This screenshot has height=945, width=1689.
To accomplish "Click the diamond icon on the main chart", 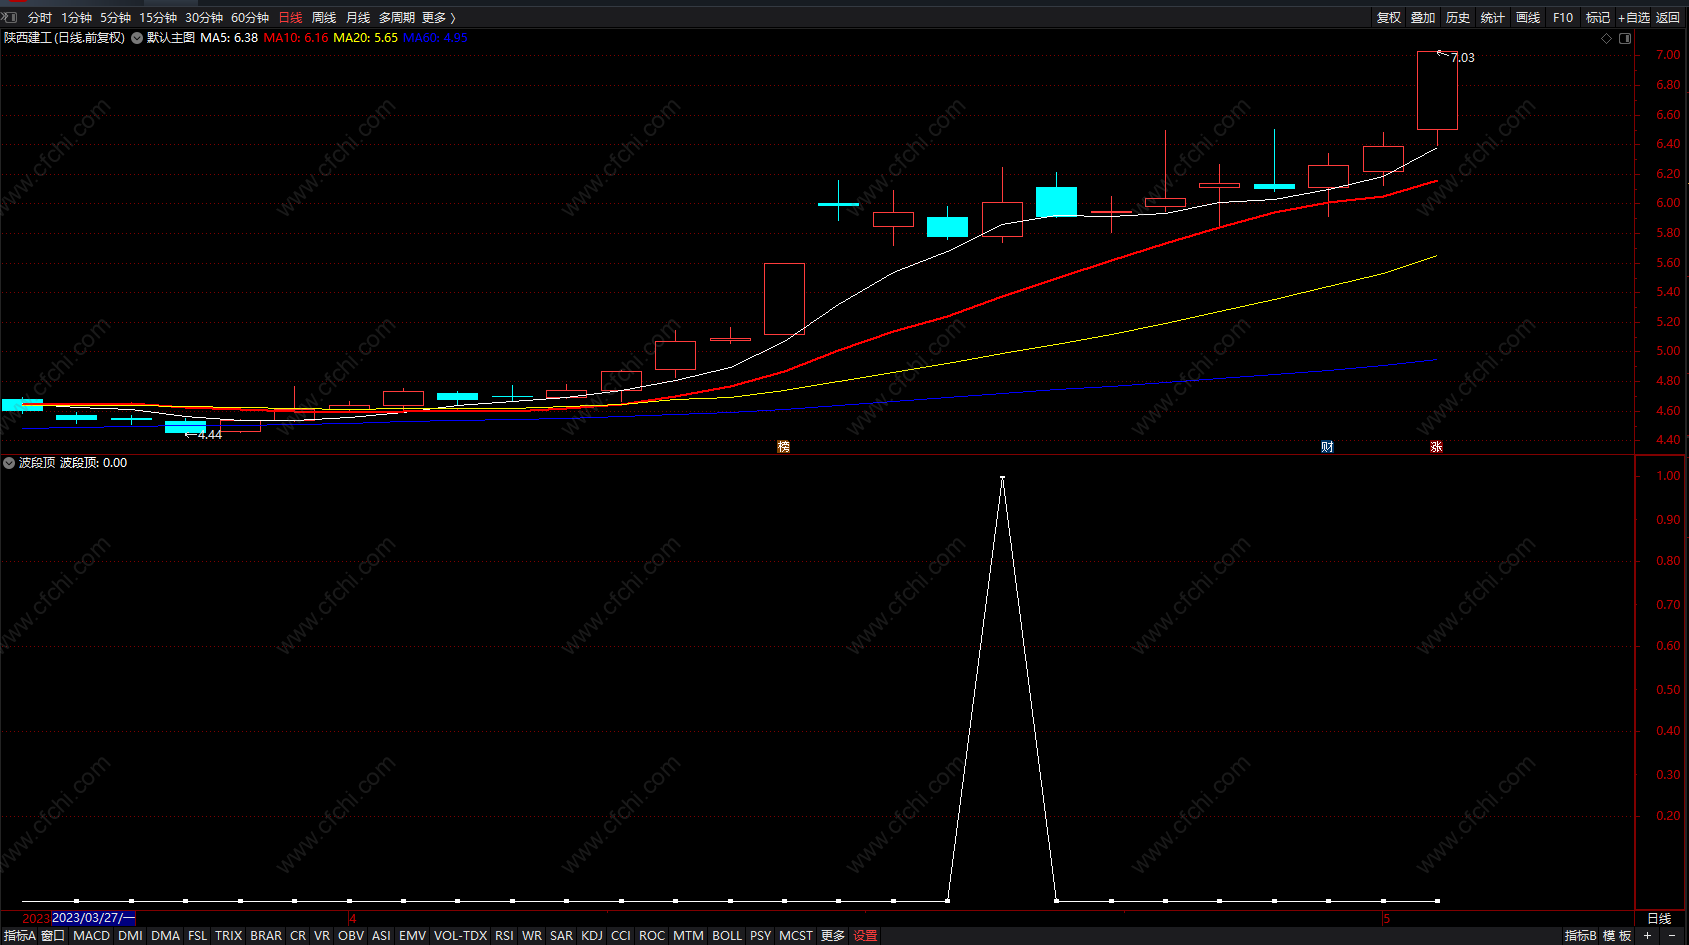I will (1607, 38).
